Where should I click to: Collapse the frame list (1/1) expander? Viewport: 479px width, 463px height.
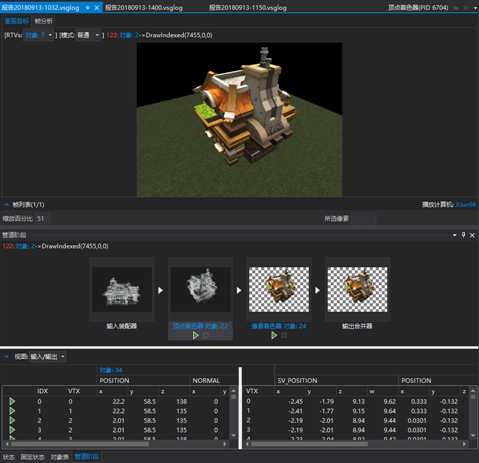click(x=6, y=204)
